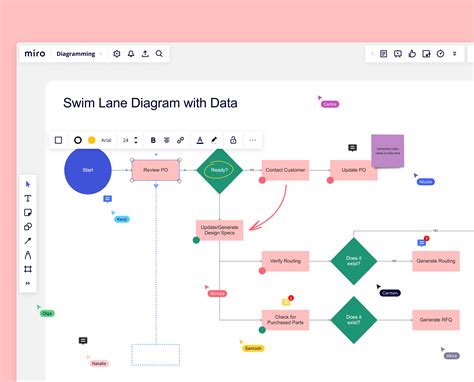This screenshot has height=382, width=474.
Task: Click the curved red arrow connector
Action: [x=274, y=213]
